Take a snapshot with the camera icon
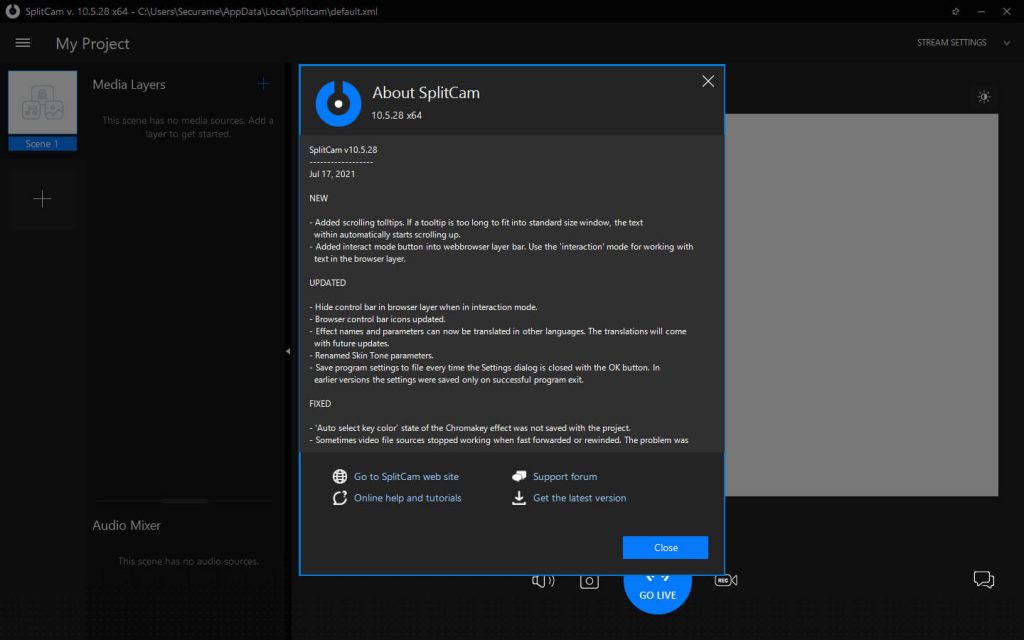Image resolution: width=1024 pixels, height=640 pixels. point(589,581)
